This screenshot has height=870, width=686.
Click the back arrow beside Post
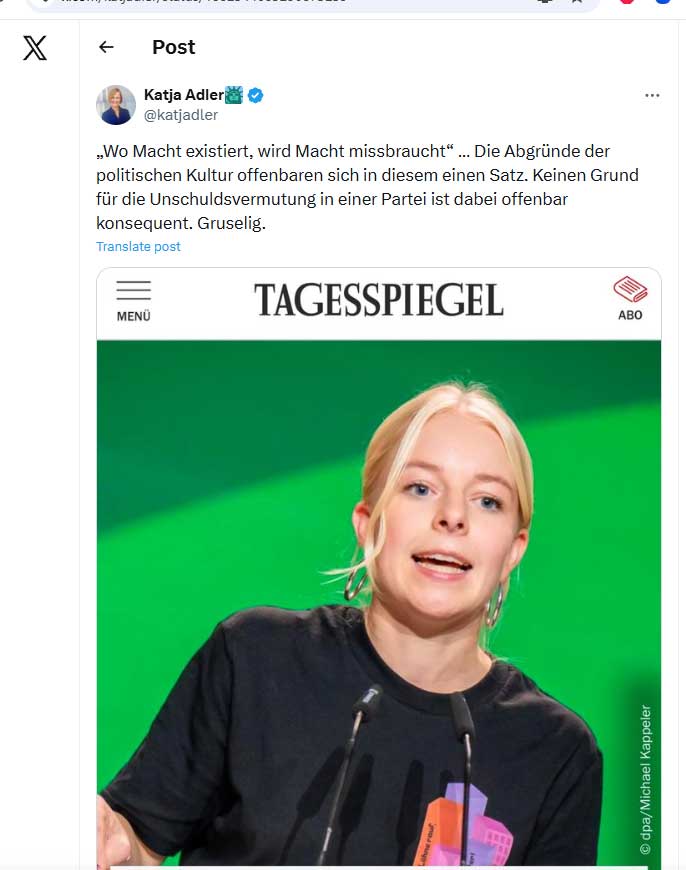[x=106, y=47]
